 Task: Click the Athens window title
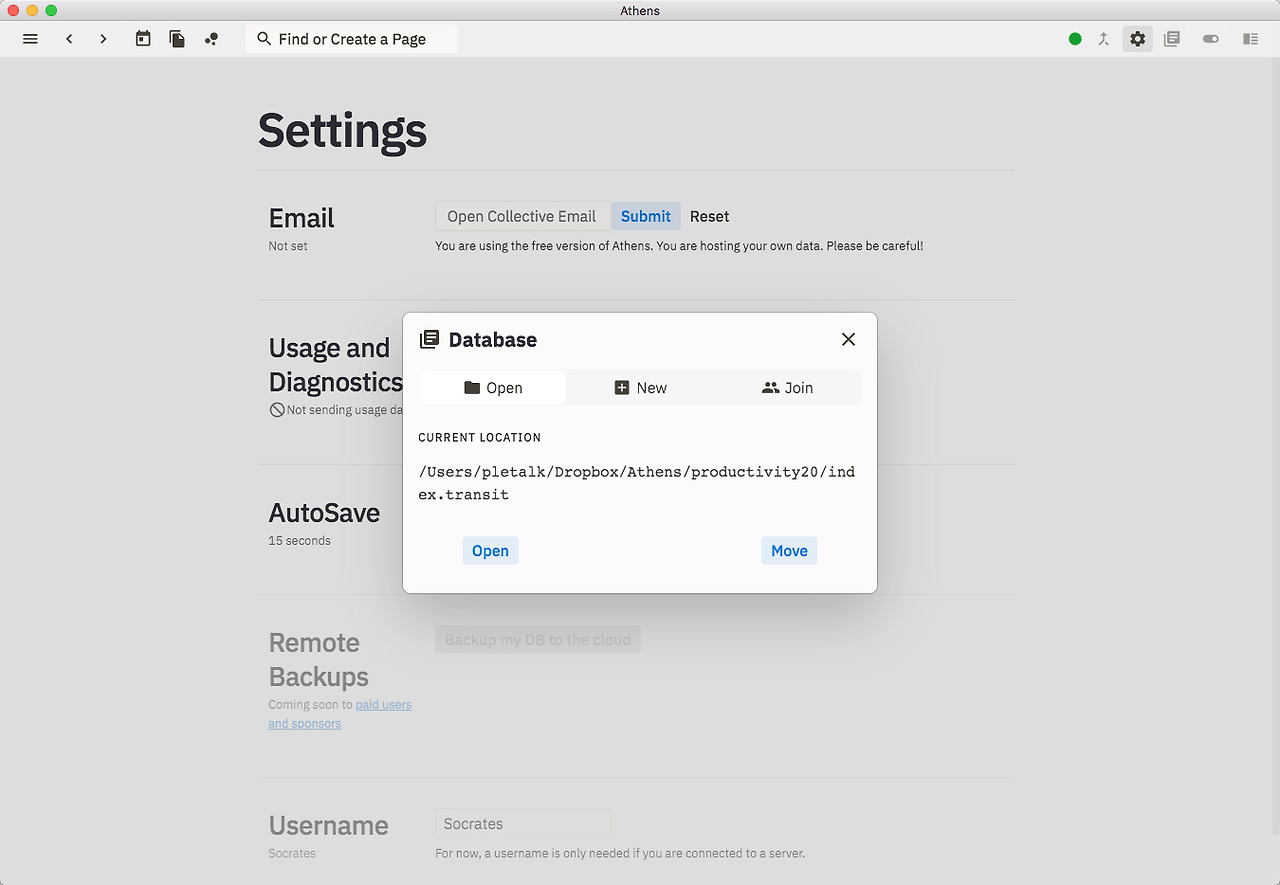point(640,11)
